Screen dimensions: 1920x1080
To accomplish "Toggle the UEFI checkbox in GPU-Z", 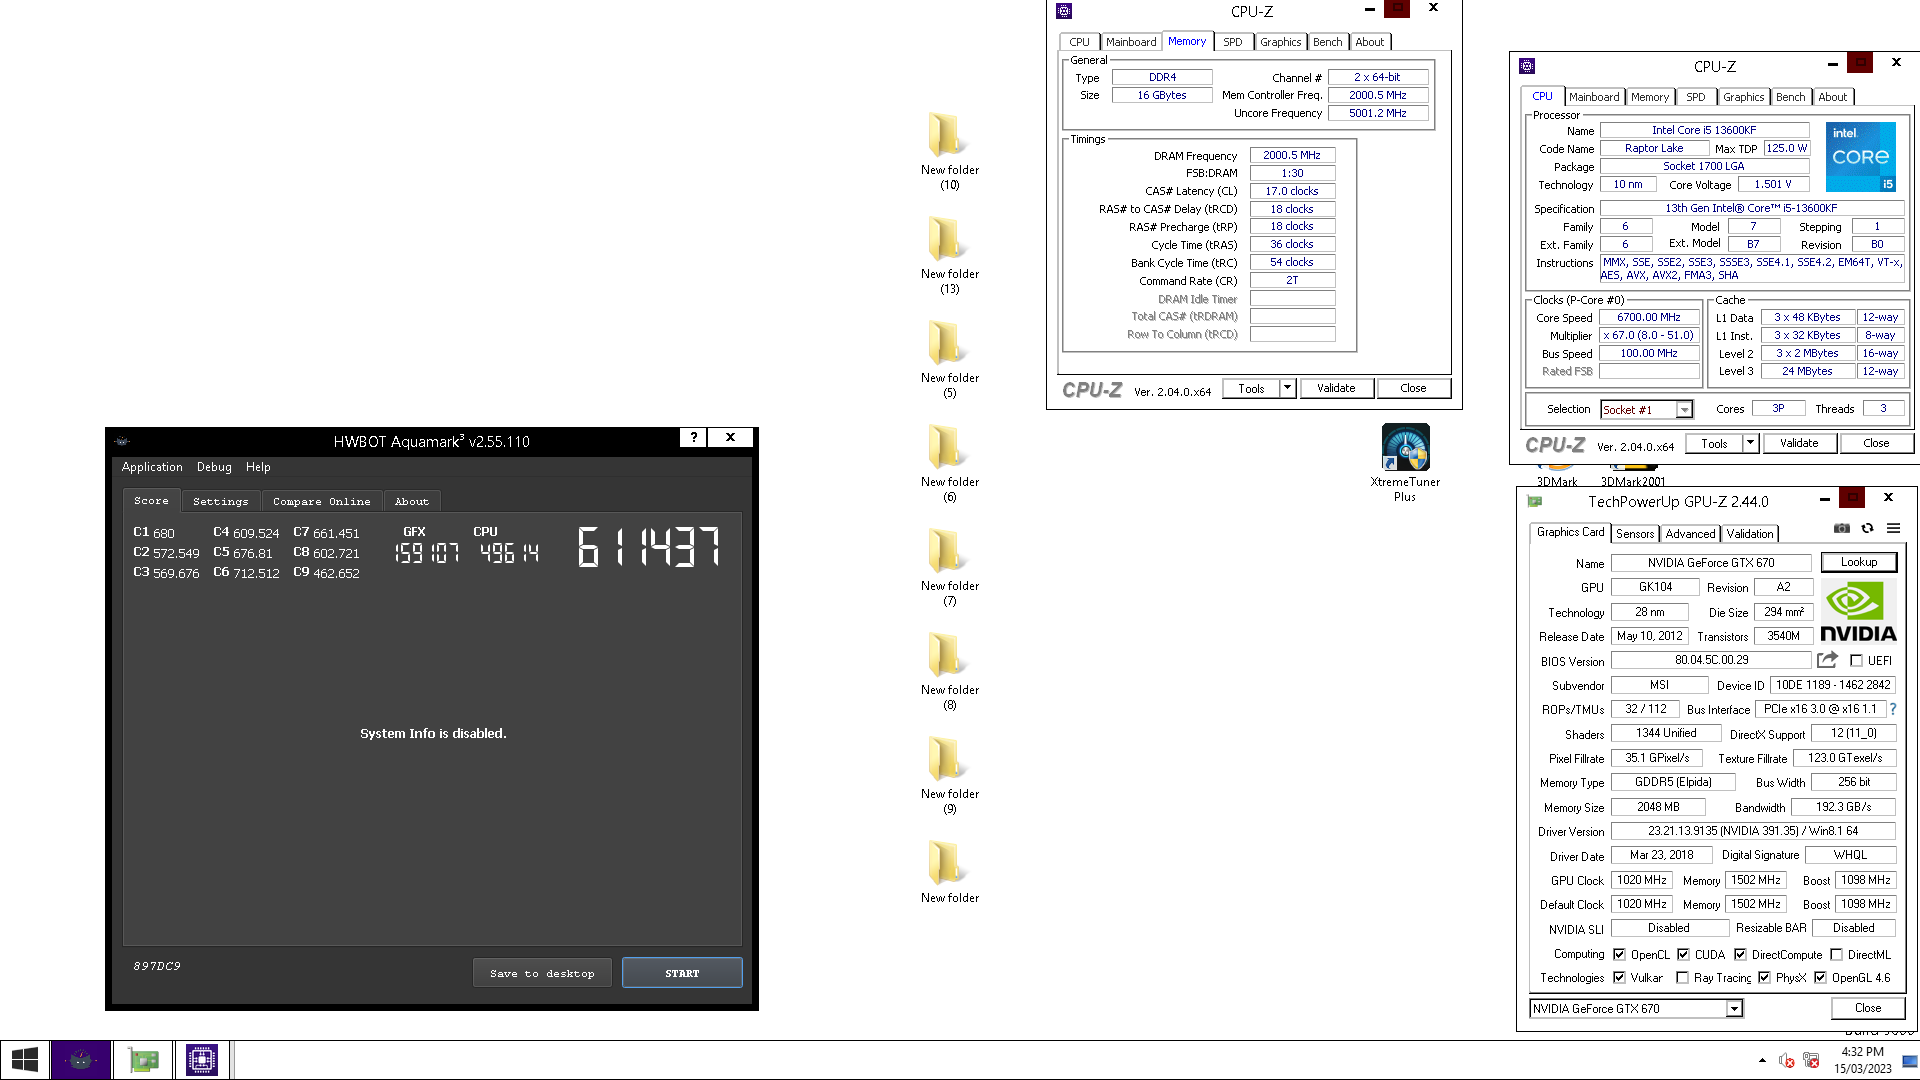I will point(1856,661).
